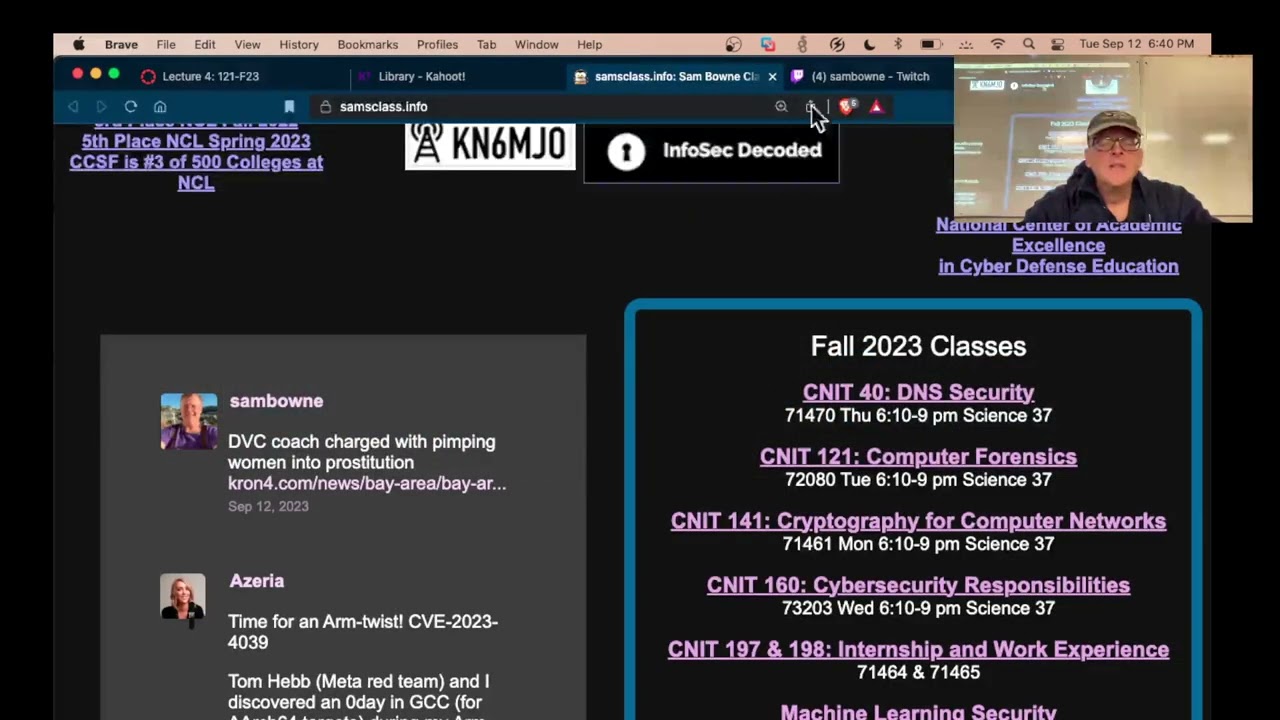Open the View menu
Screen dimensions: 1280x720
pos(247,44)
